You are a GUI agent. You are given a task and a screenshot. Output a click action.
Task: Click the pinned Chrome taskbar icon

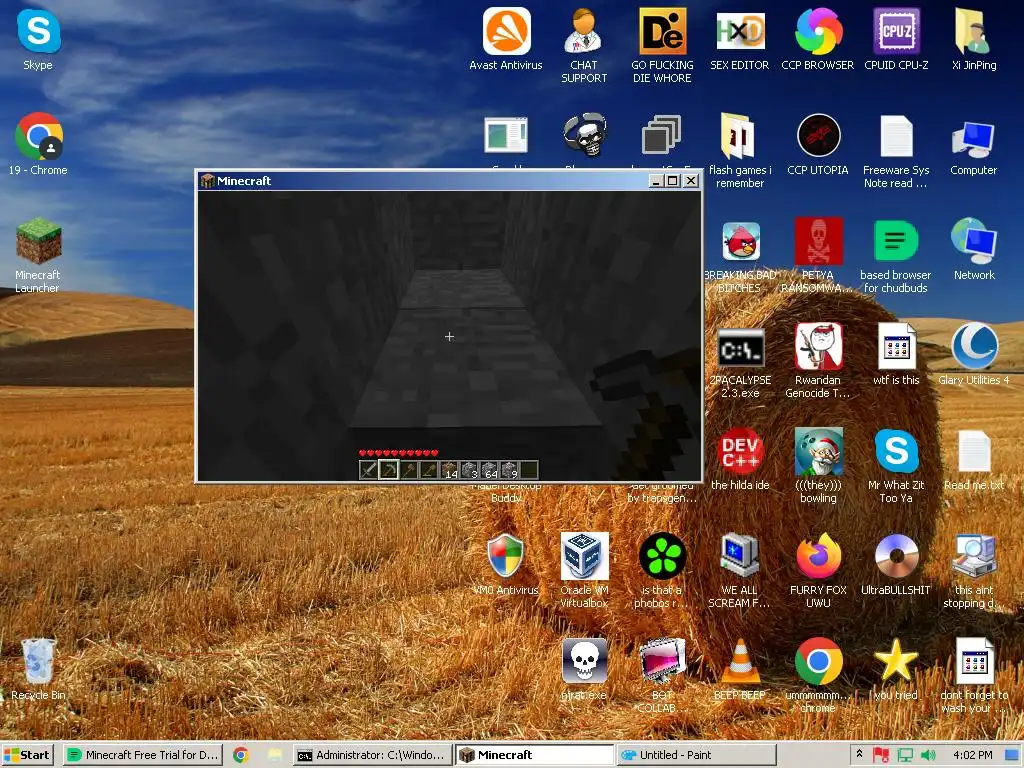(x=240, y=755)
